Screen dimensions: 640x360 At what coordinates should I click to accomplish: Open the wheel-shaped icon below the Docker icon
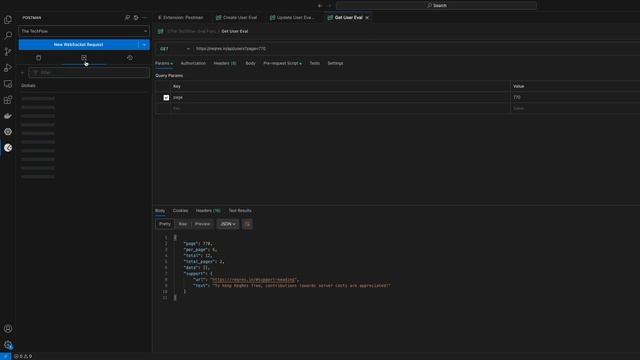8,132
